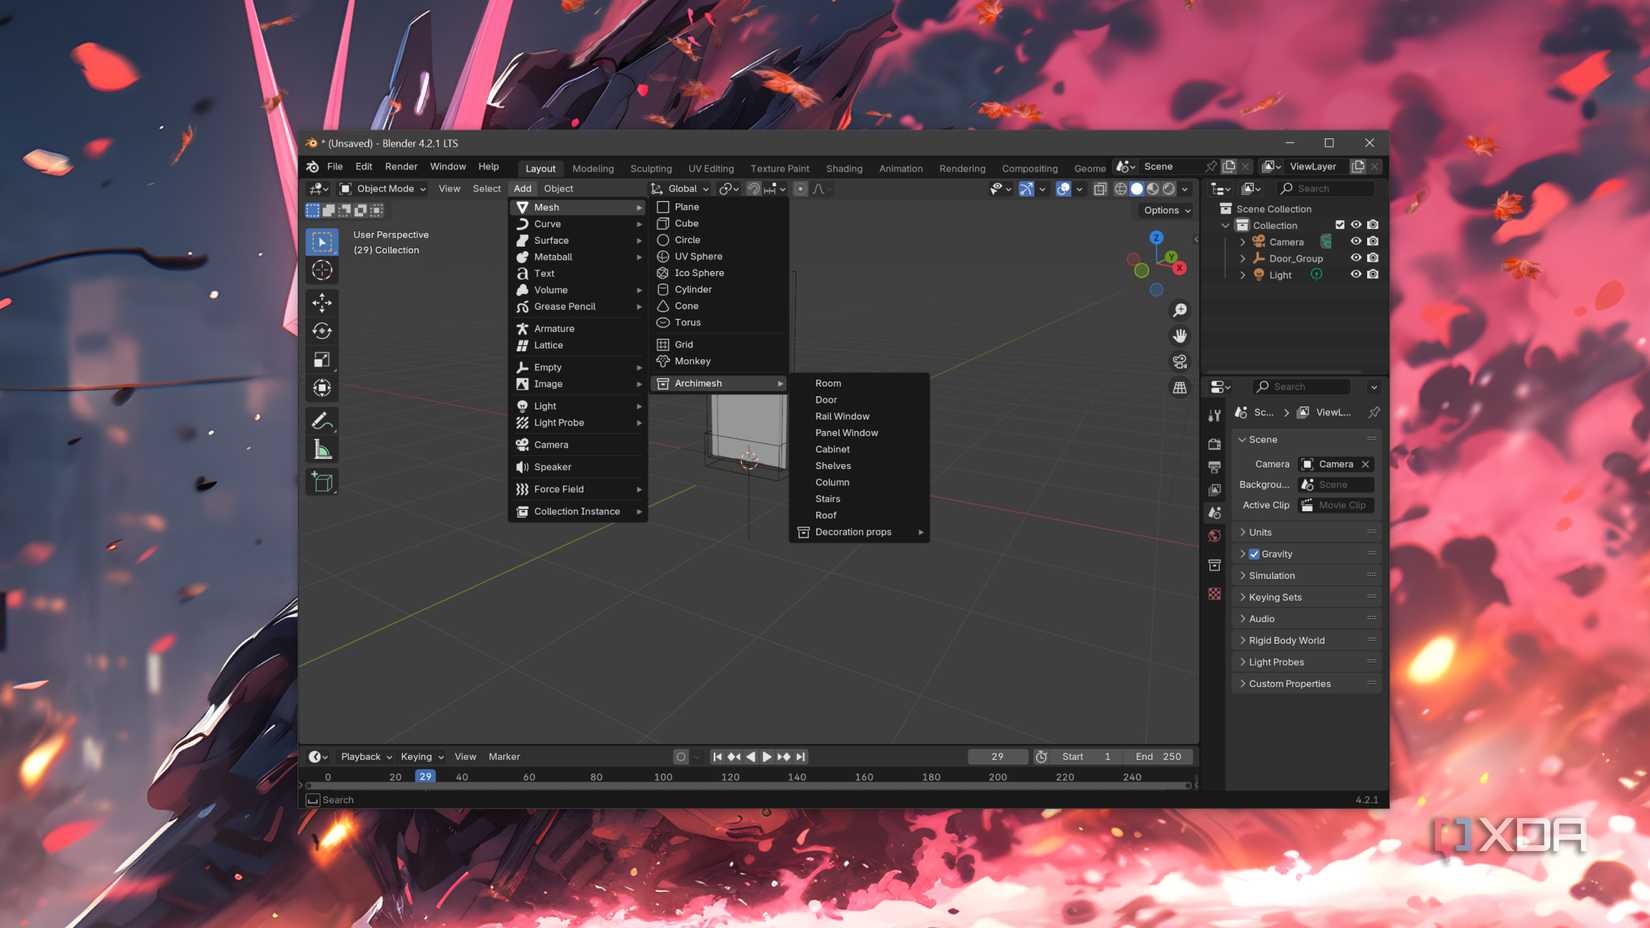Select the Measure tool

[x=321, y=449]
